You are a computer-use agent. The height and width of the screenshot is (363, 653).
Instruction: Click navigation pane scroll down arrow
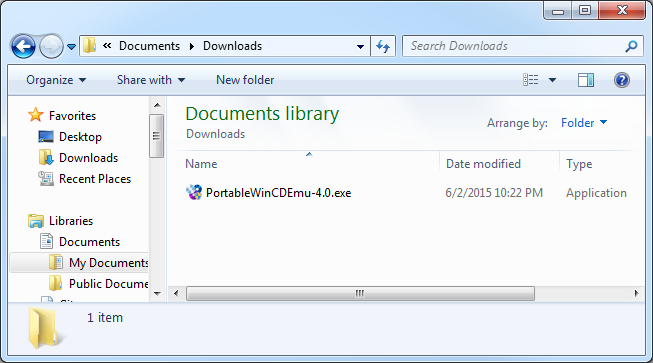157,293
